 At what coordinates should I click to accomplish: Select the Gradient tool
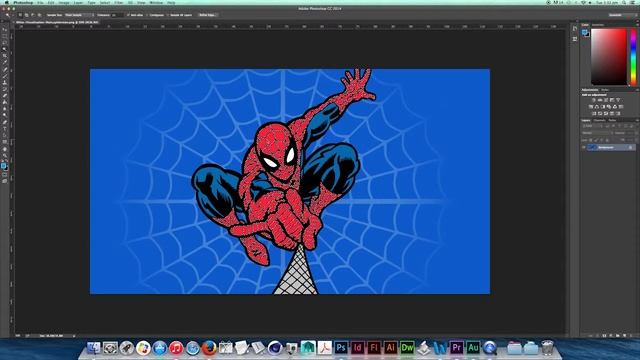[4, 103]
